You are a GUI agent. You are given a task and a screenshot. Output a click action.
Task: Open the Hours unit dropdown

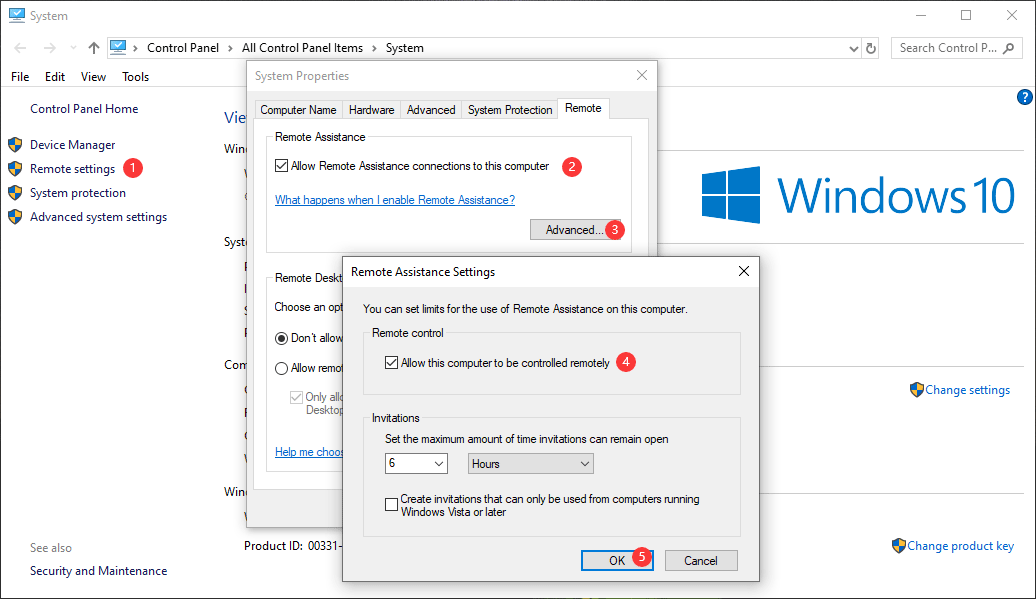pyautogui.click(x=530, y=463)
